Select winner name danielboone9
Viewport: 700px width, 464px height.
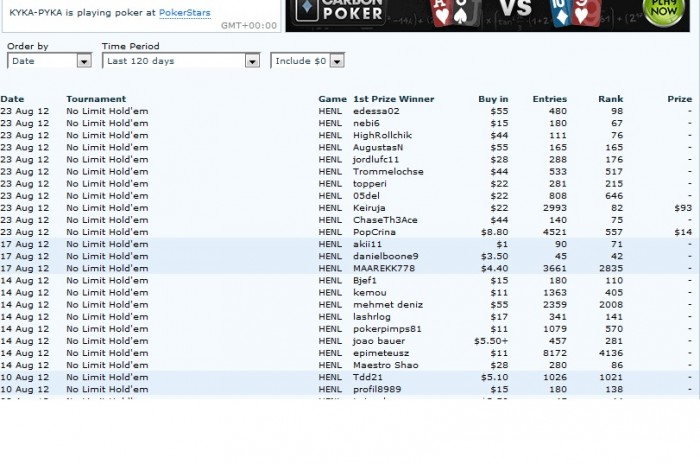pos(386,256)
